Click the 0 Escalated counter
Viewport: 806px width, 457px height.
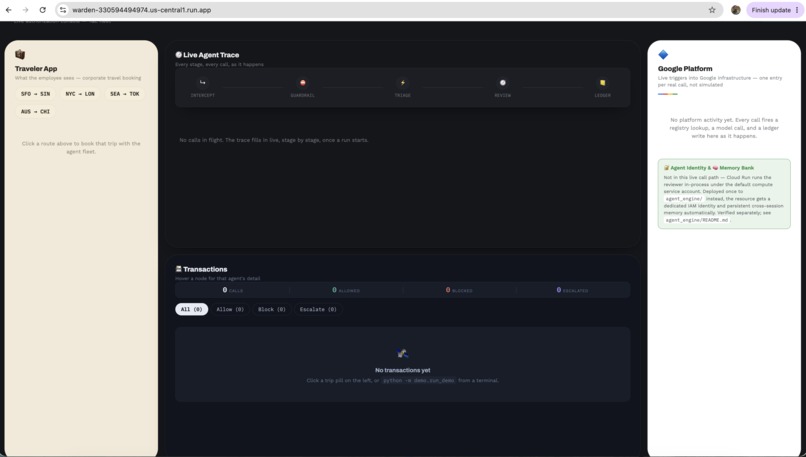(x=573, y=290)
